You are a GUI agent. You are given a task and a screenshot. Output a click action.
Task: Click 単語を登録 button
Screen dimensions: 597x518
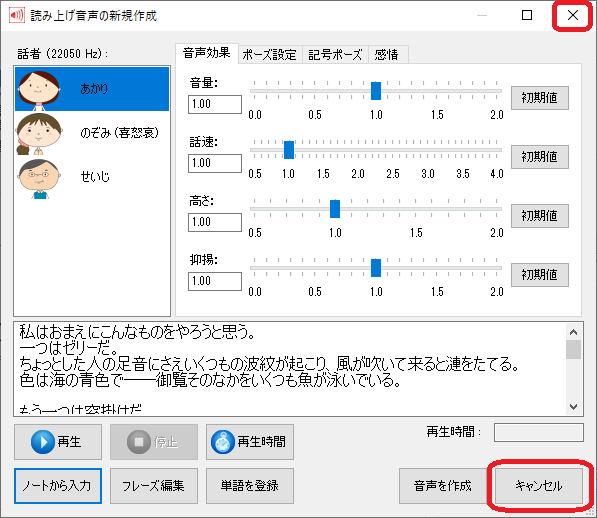[250, 486]
